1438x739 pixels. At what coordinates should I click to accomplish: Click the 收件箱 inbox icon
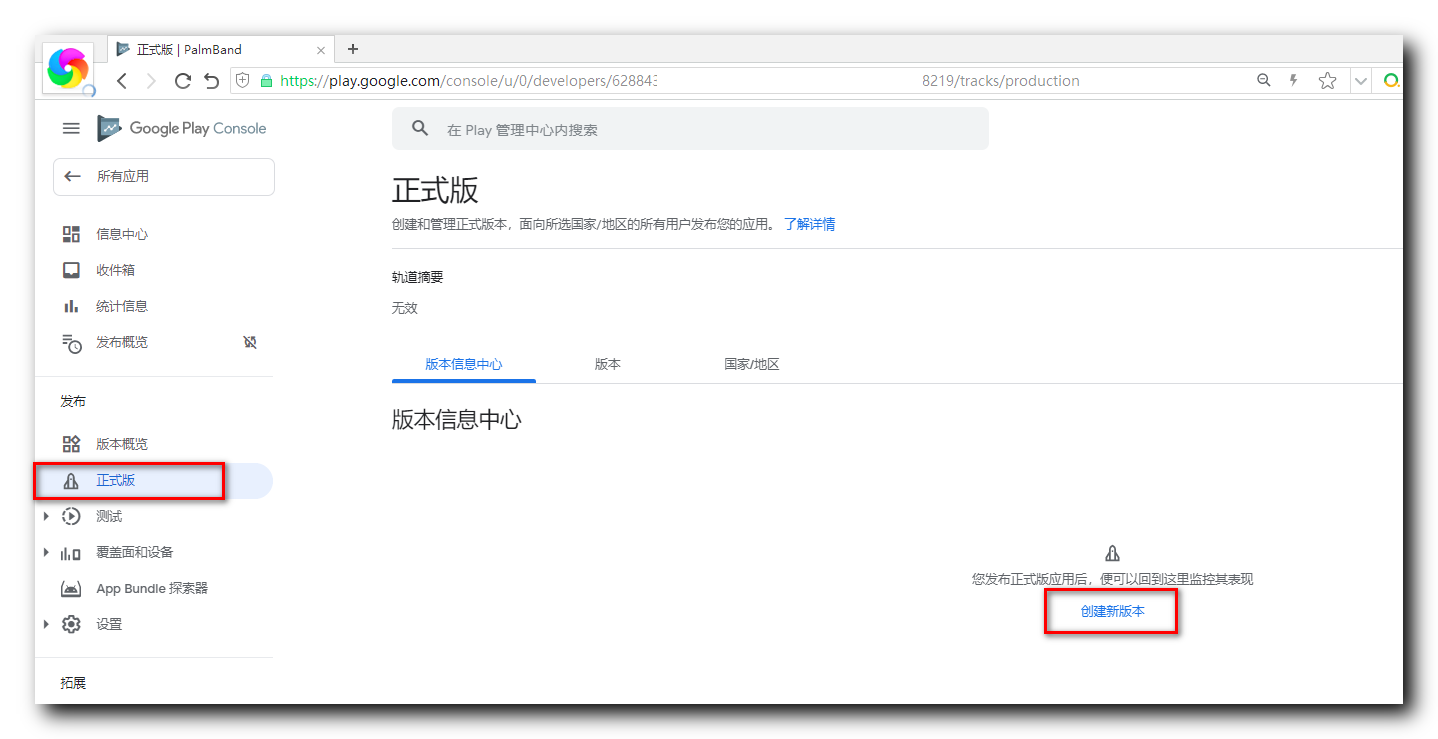coord(71,270)
